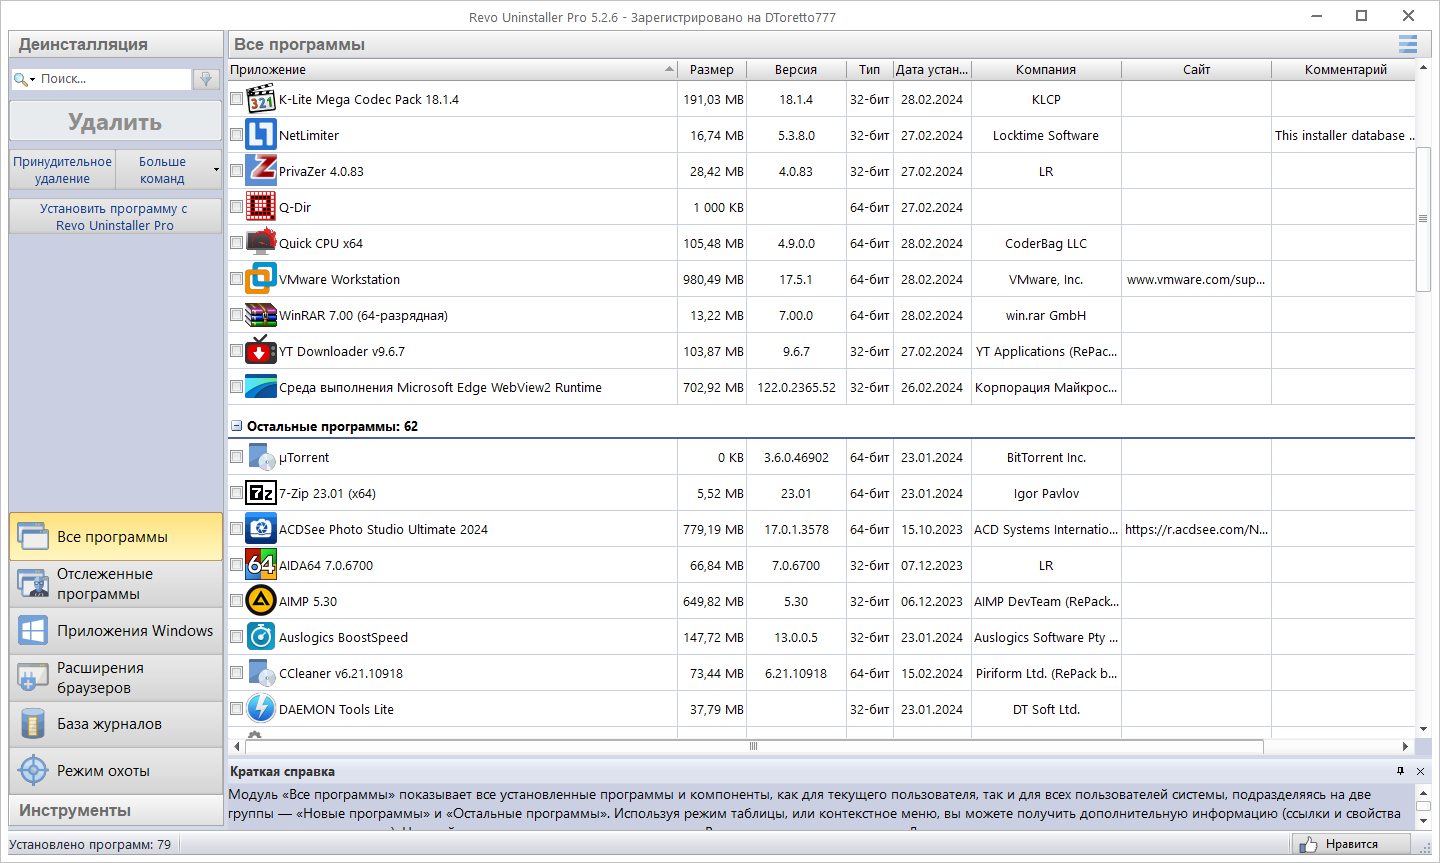Collapse the 'Остальные программы: 62' group
This screenshot has width=1440, height=863.
(237, 426)
